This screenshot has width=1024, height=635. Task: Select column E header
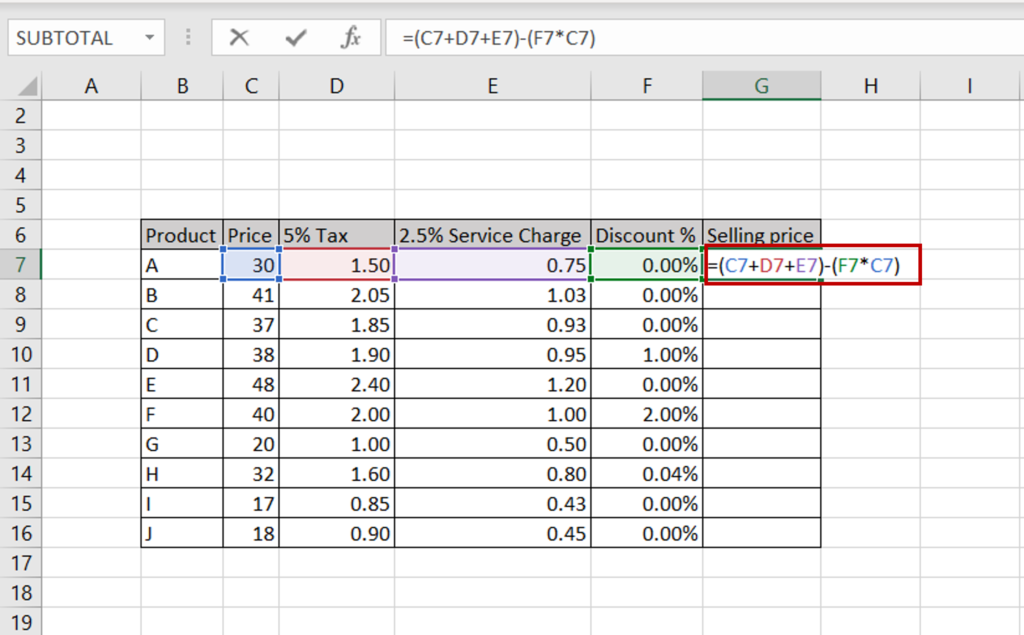492,86
